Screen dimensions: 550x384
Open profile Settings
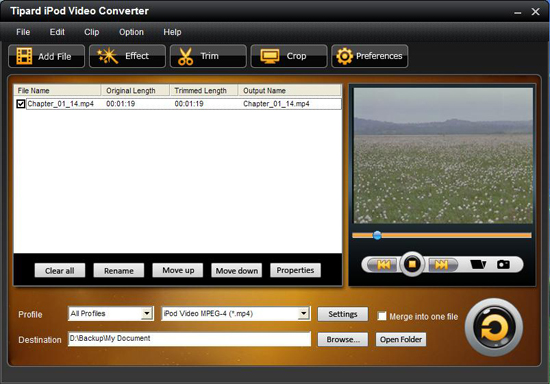[343, 314]
